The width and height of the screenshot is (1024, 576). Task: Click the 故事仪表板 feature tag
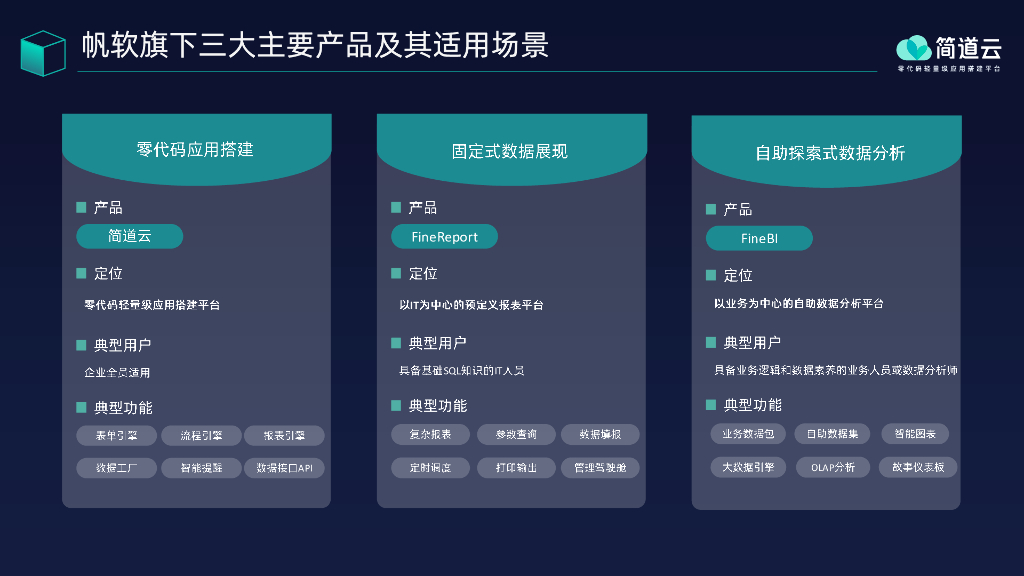(x=918, y=467)
